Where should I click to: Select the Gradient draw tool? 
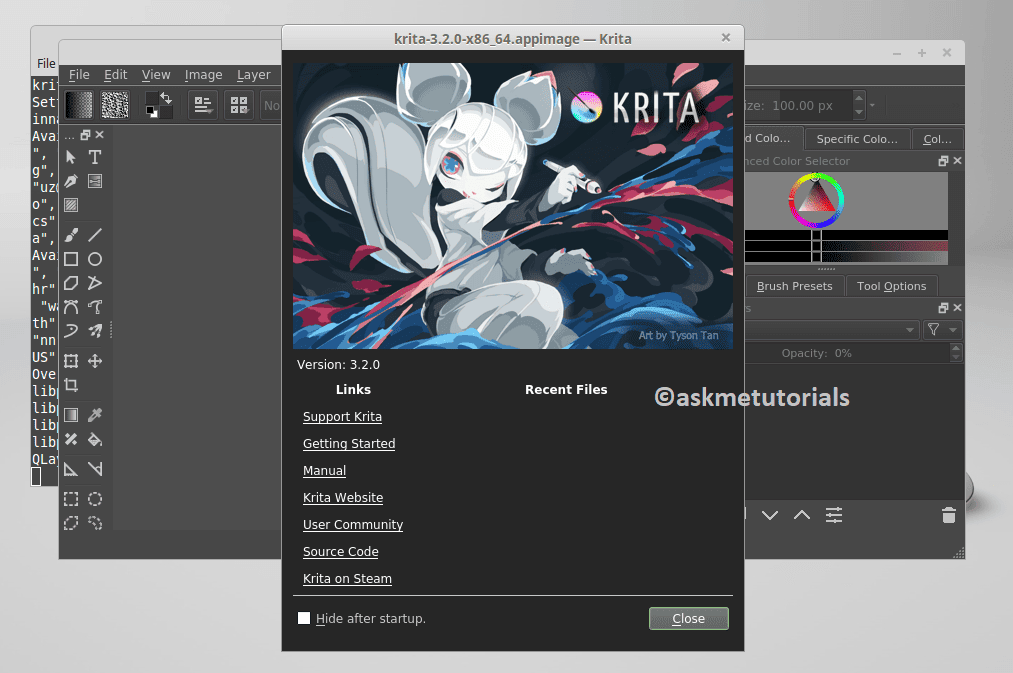71,415
